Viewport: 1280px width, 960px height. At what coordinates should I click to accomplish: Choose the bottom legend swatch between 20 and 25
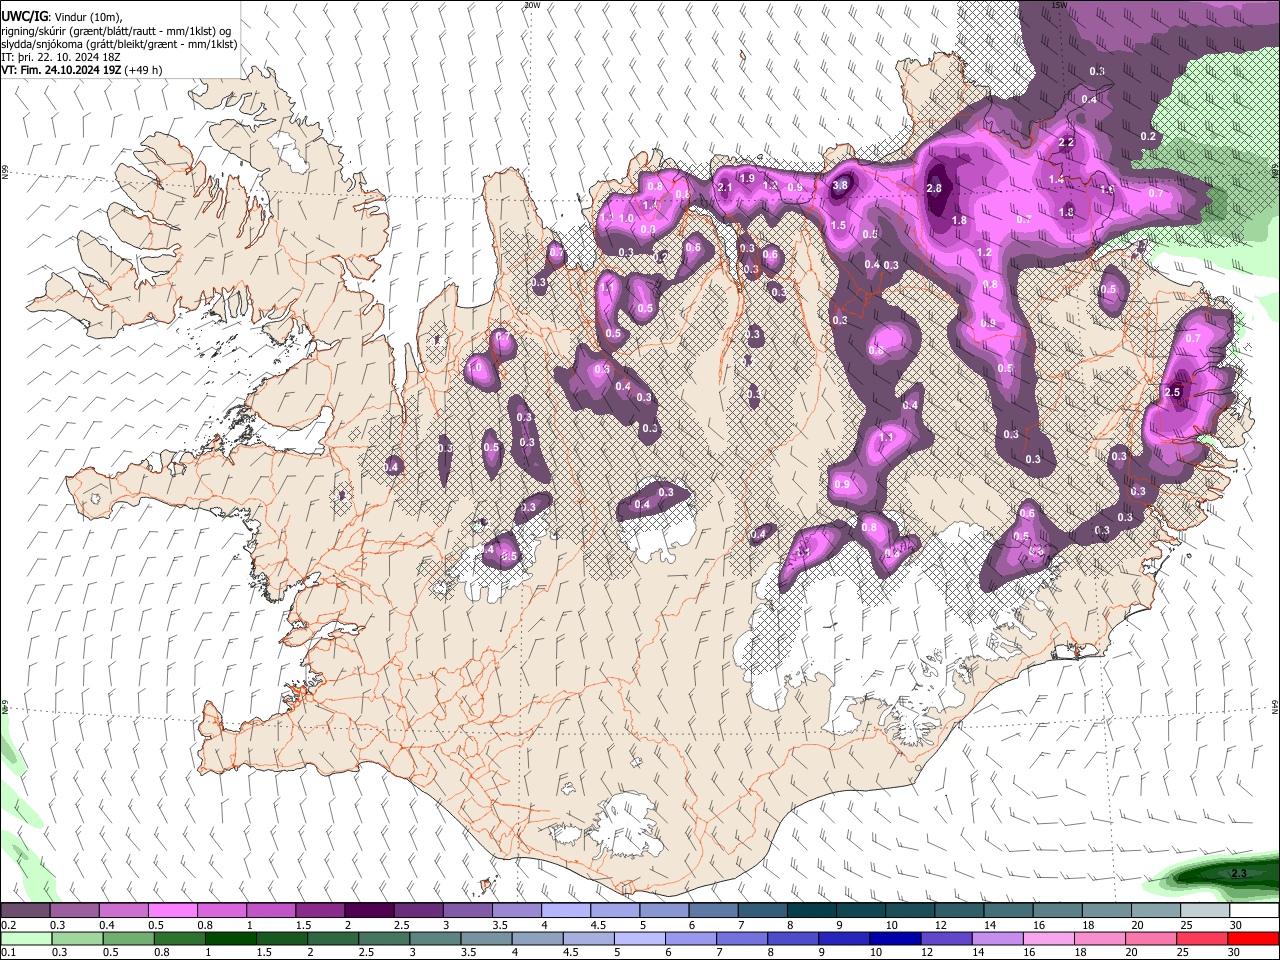[1150, 938]
